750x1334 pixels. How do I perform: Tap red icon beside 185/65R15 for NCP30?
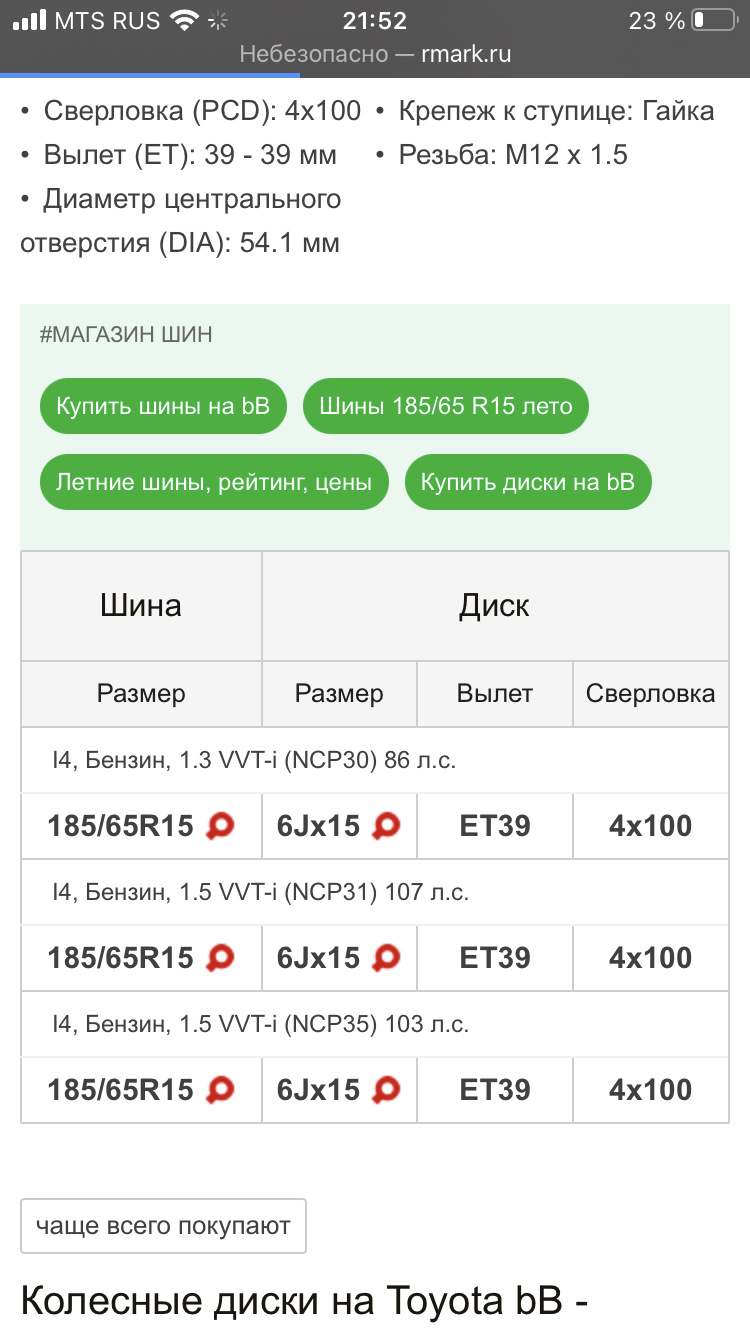tap(220, 826)
